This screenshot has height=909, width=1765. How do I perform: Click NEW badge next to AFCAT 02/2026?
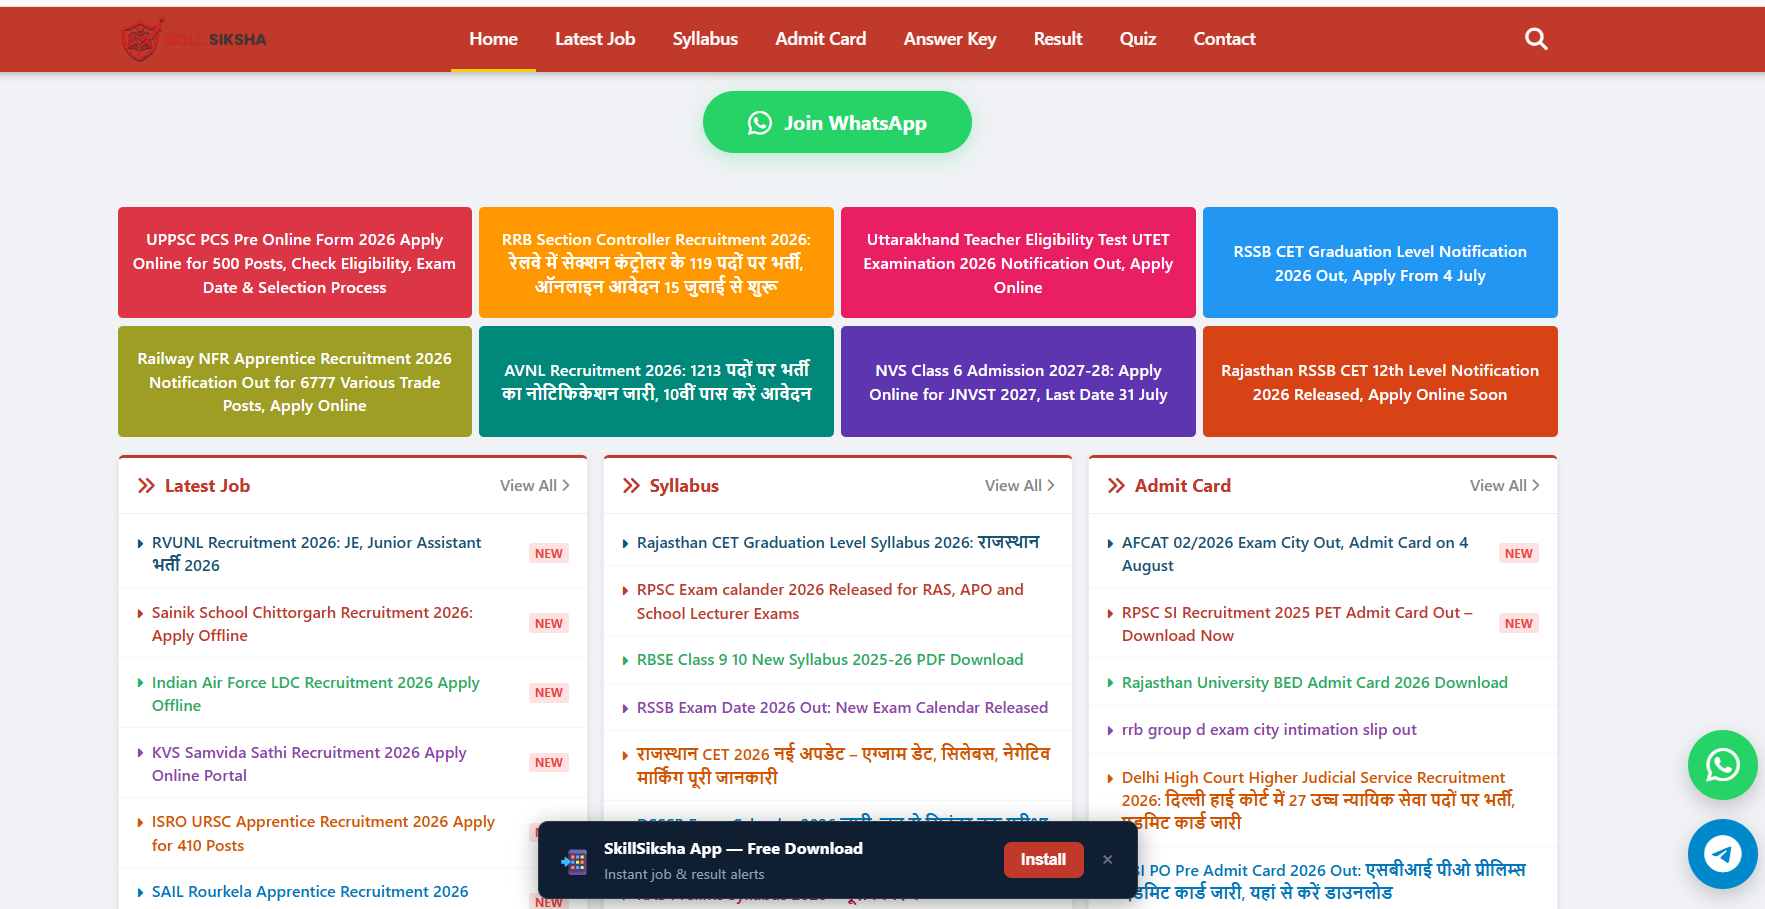[x=1519, y=554]
